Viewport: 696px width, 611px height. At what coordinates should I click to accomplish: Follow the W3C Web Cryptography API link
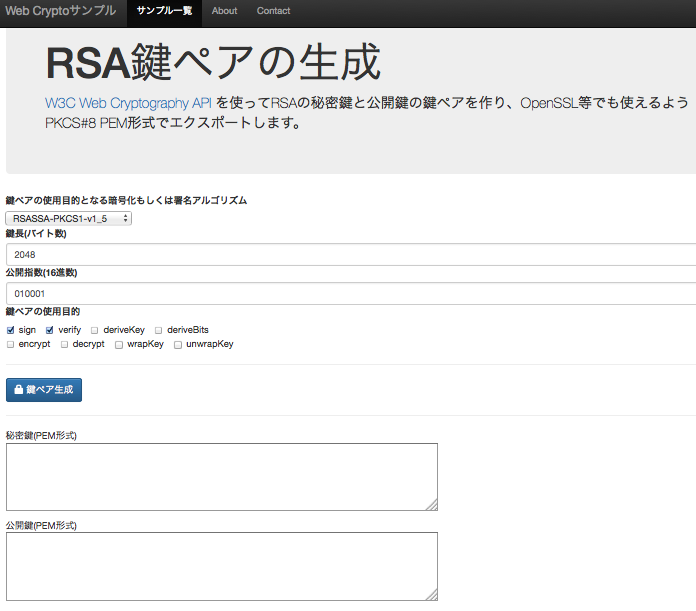[x=128, y=103]
